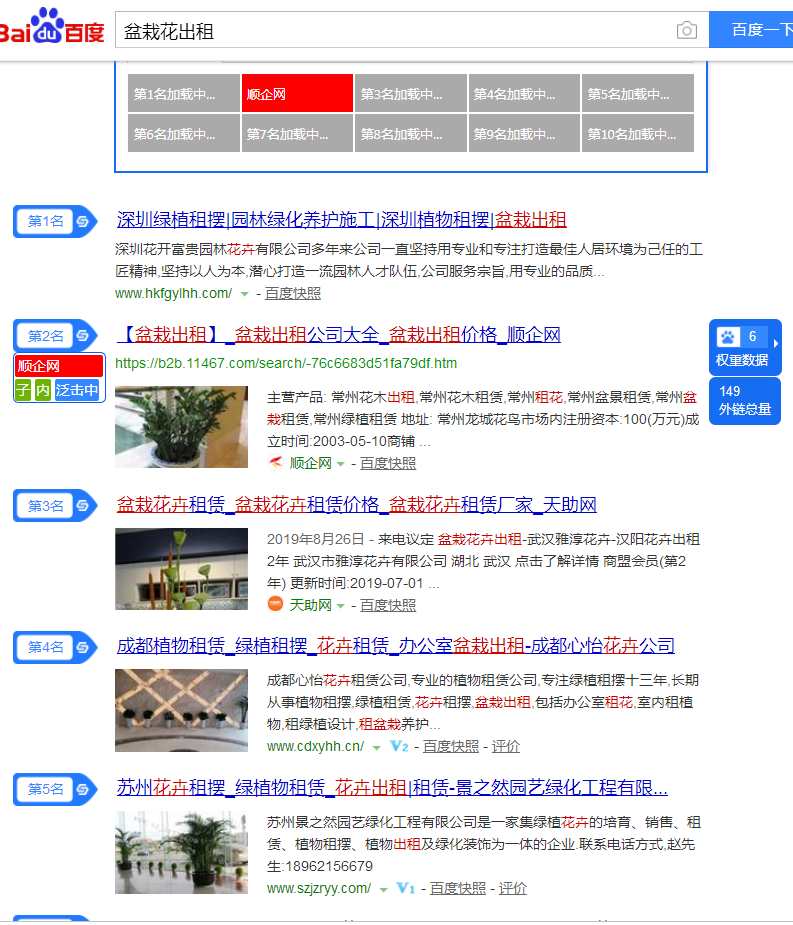Open 成都植物租赁 心怡花卉公司 result link

pyautogui.click(x=396, y=646)
